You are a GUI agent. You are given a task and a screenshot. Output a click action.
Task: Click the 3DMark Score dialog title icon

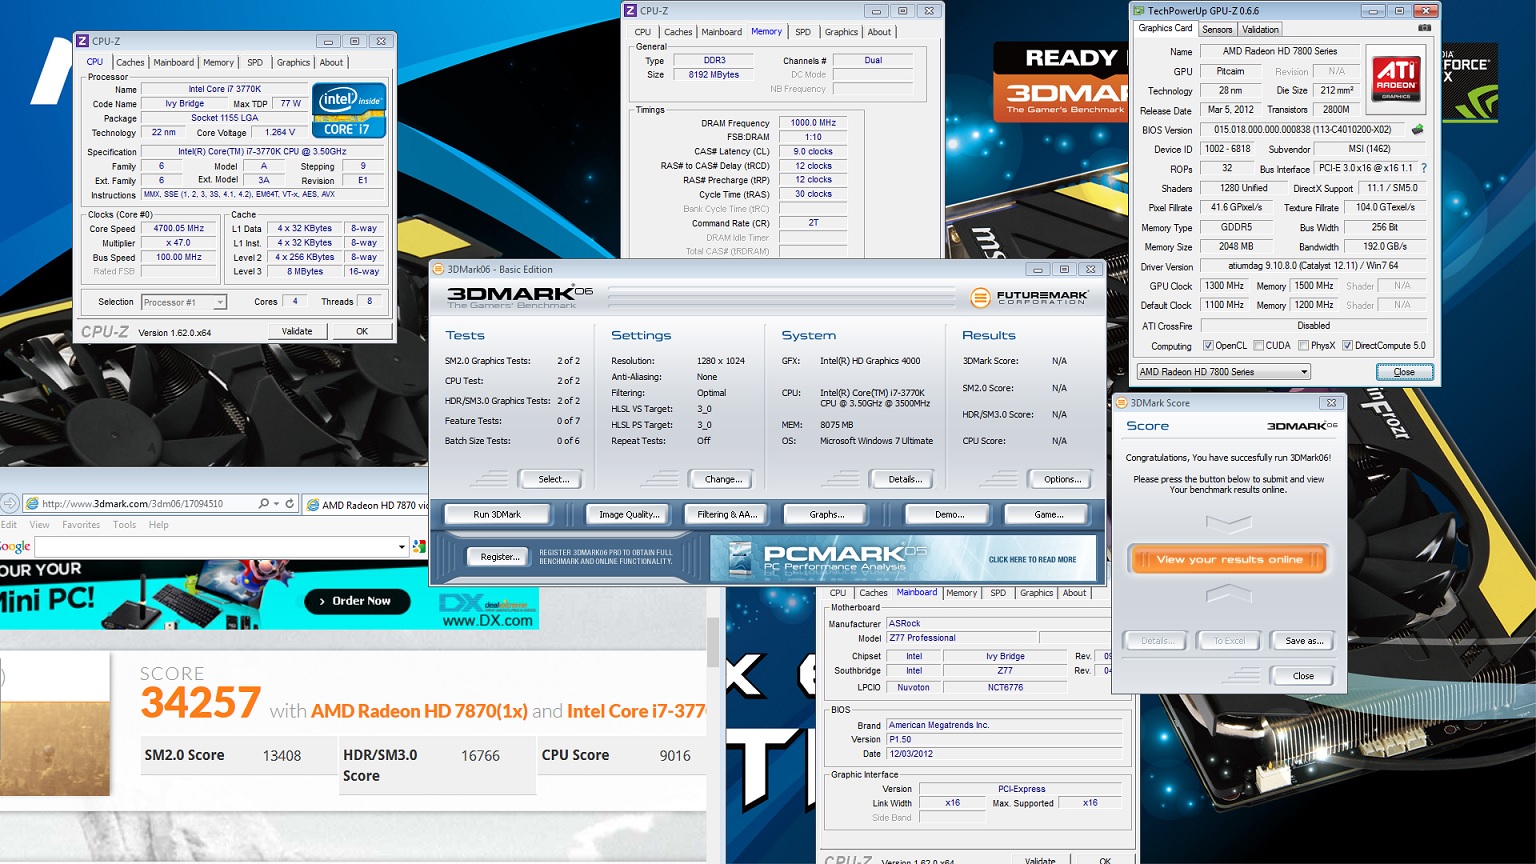tap(1122, 403)
